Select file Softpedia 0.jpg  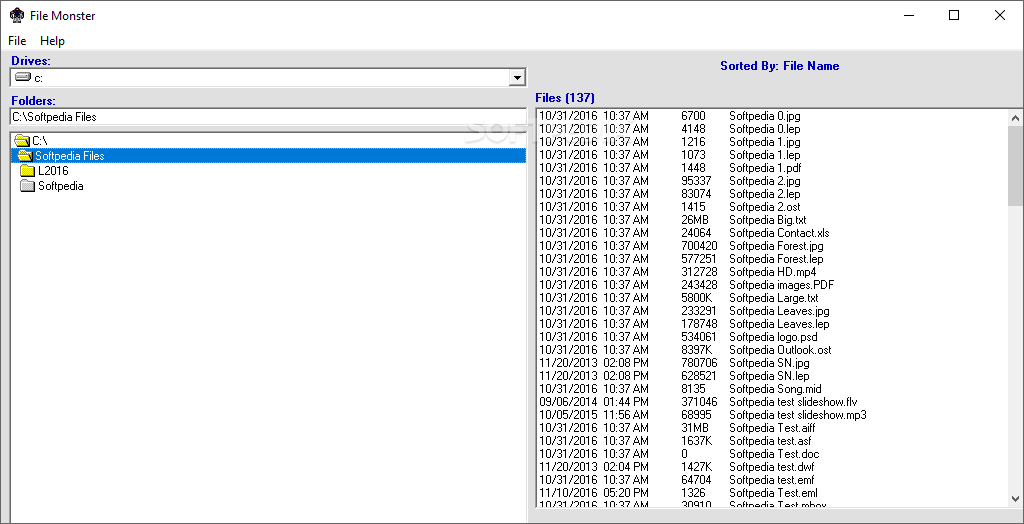point(765,116)
